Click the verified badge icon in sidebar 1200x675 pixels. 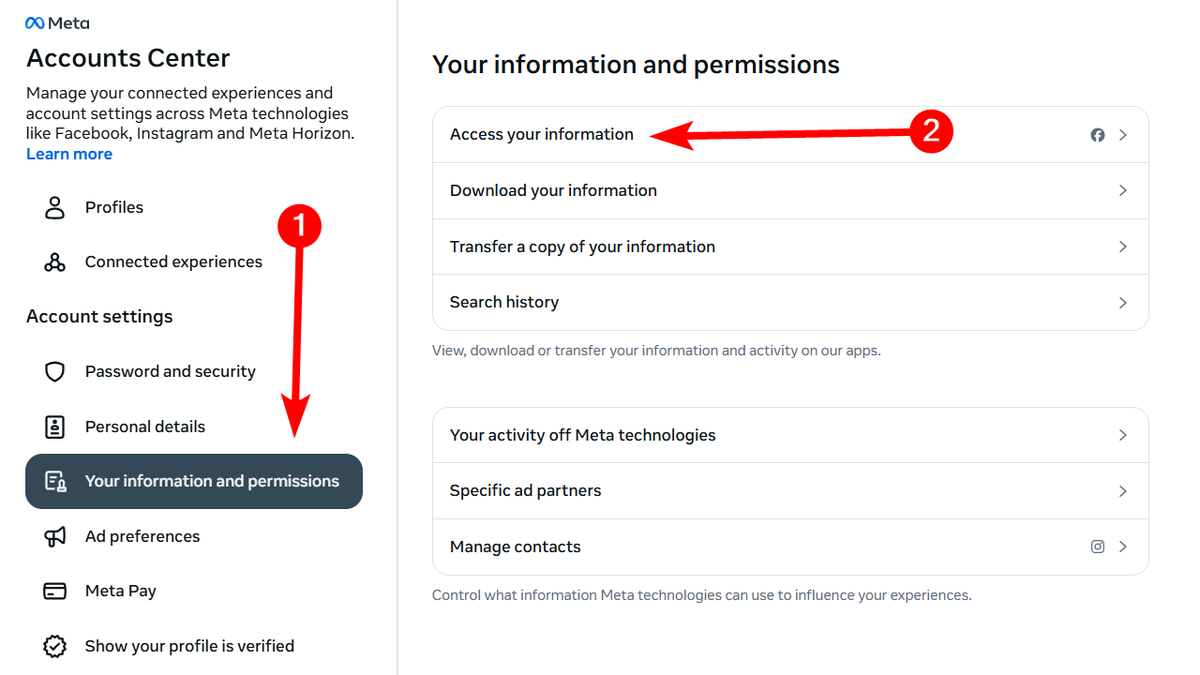55,646
